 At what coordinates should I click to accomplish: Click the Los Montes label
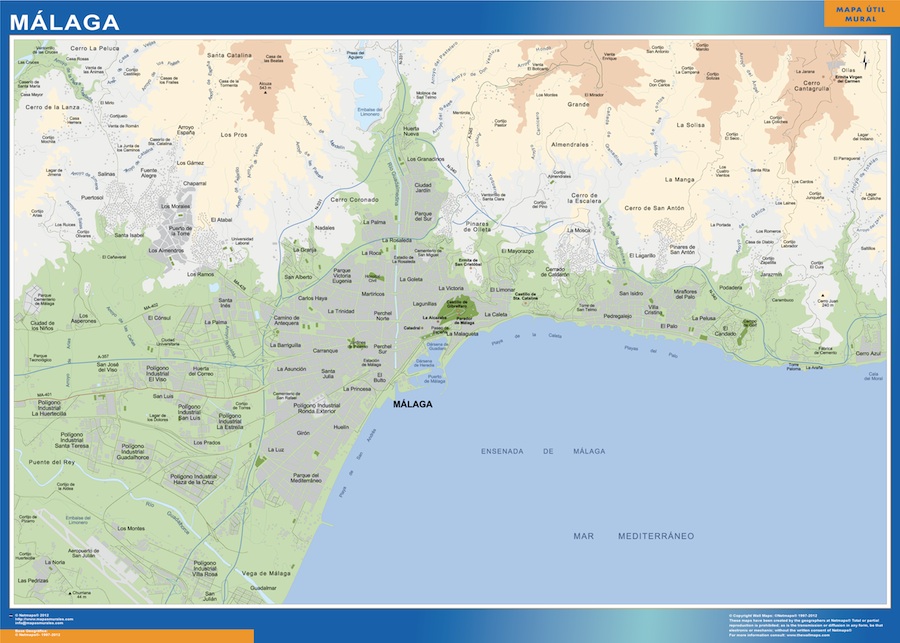[x=131, y=529]
